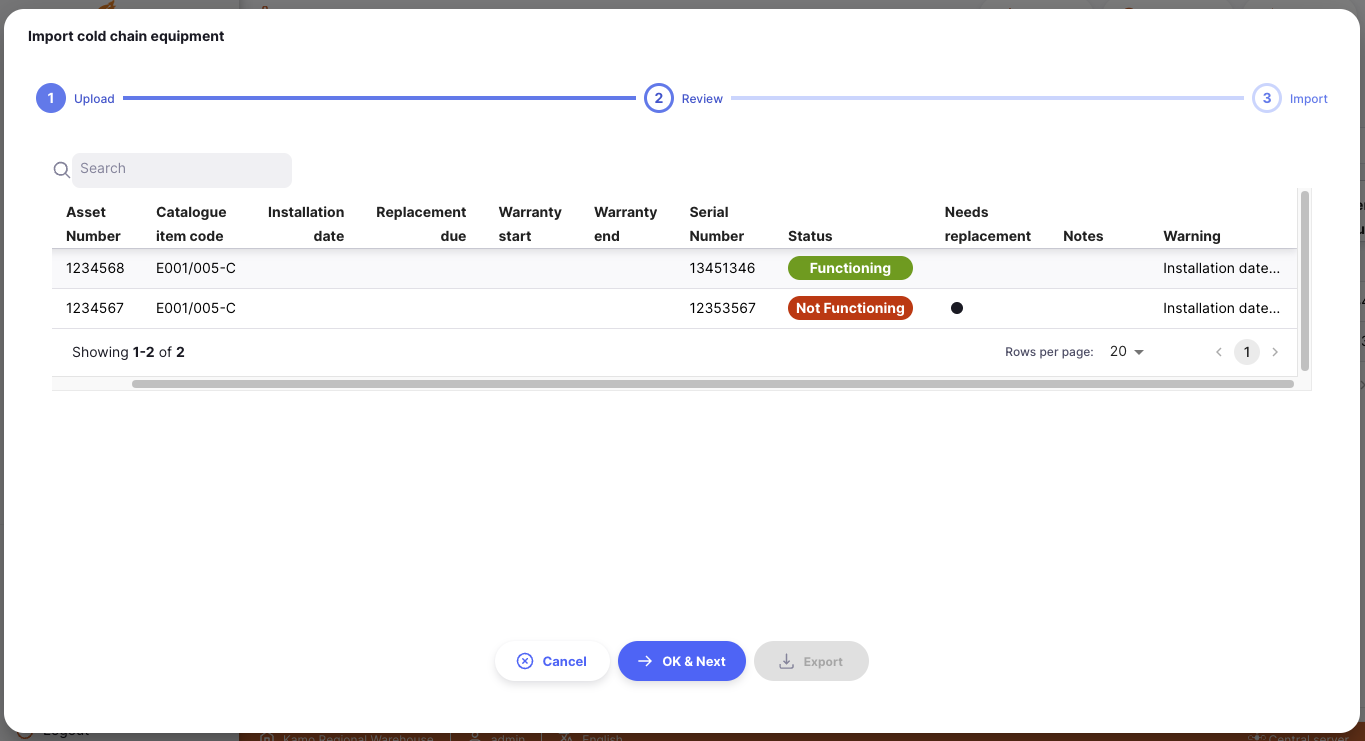Click the vertical table scrollbar
This screenshot has width=1365, height=741.
click(x=1304, y=281)
